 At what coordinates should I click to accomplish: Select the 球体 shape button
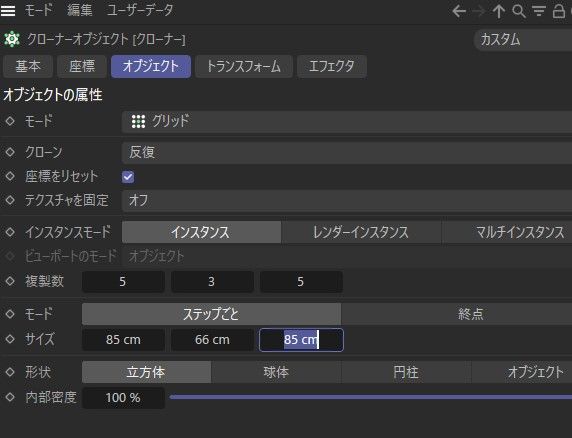276,372
